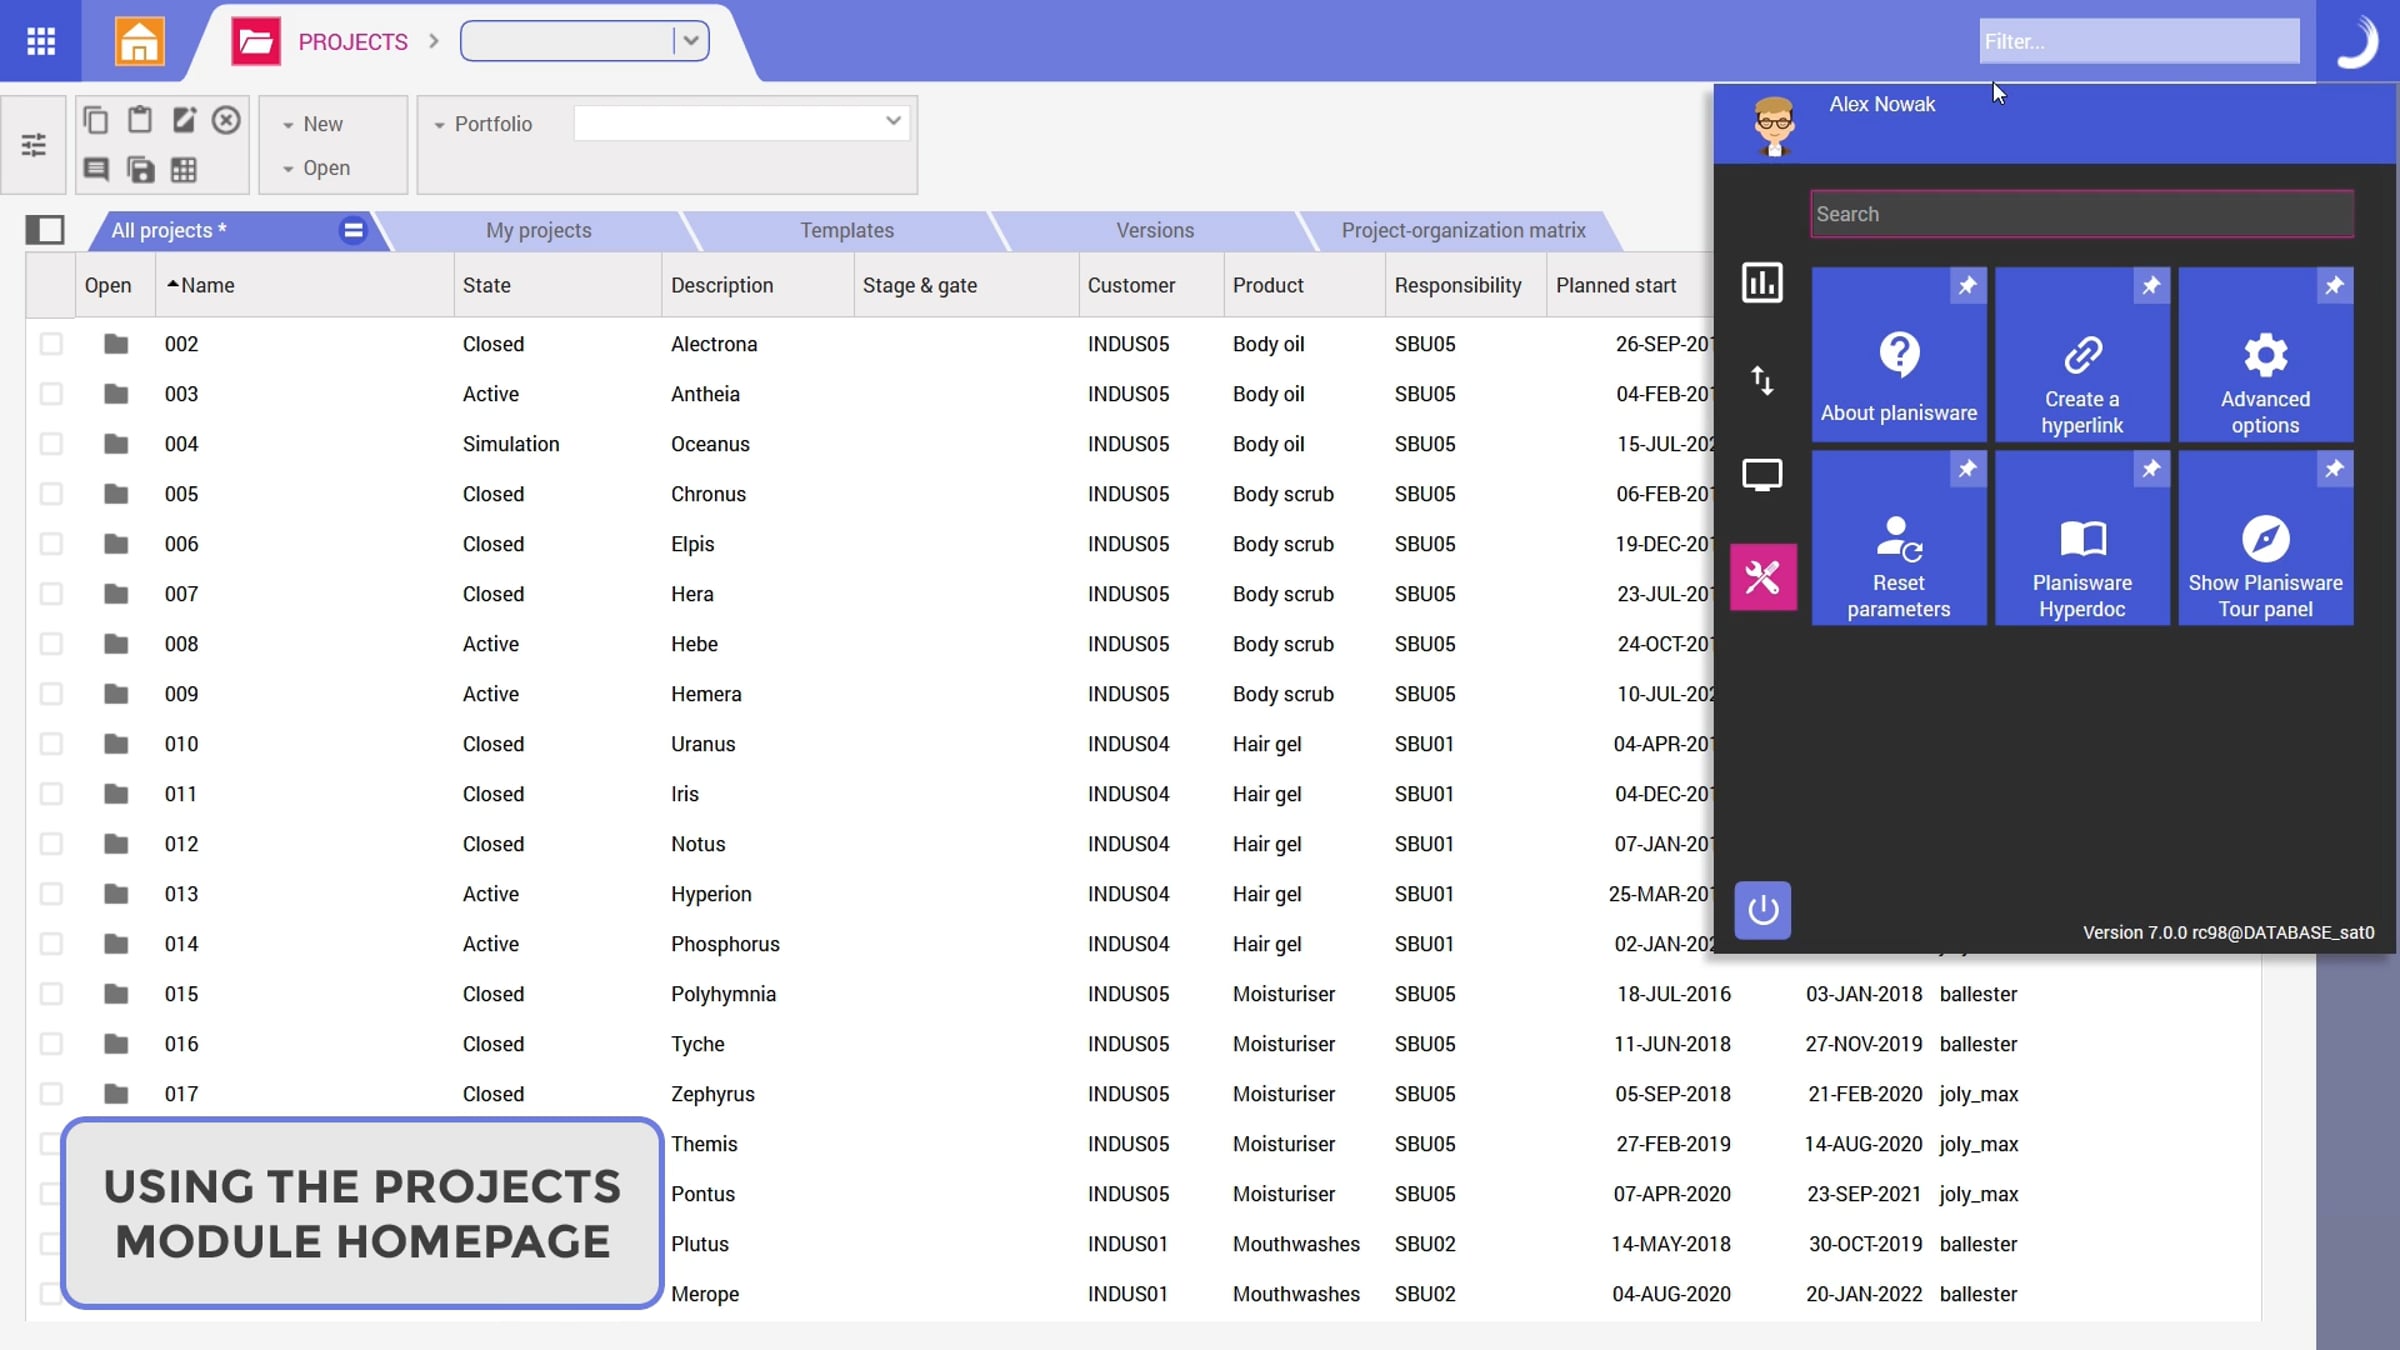Open Show Planisware Tour panel tile

point(2265,538)
